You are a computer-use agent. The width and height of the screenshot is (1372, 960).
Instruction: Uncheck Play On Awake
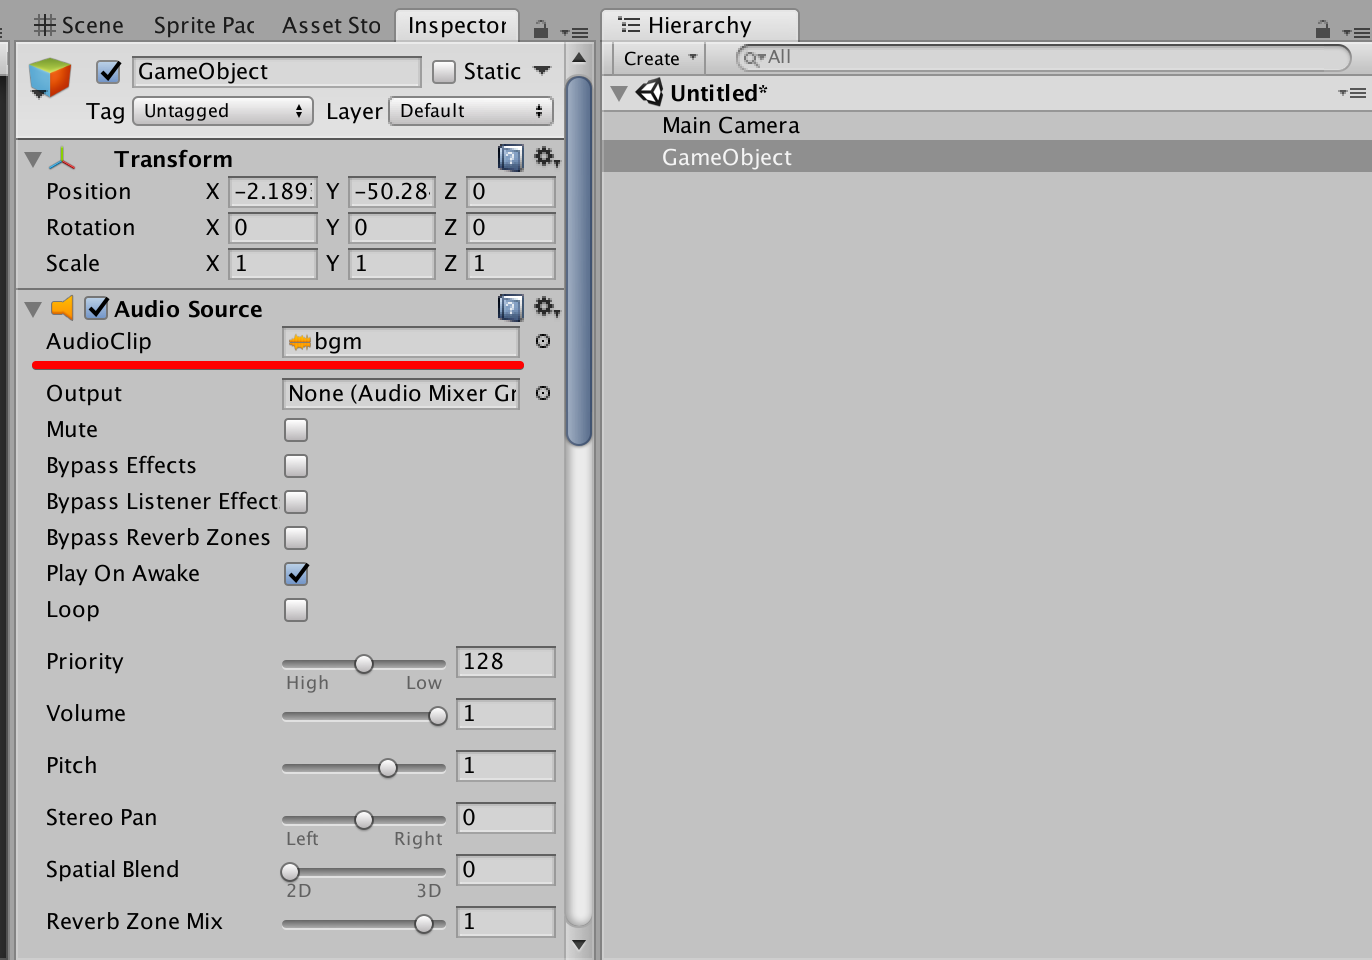pyautogui.click(x=296, y=574)
